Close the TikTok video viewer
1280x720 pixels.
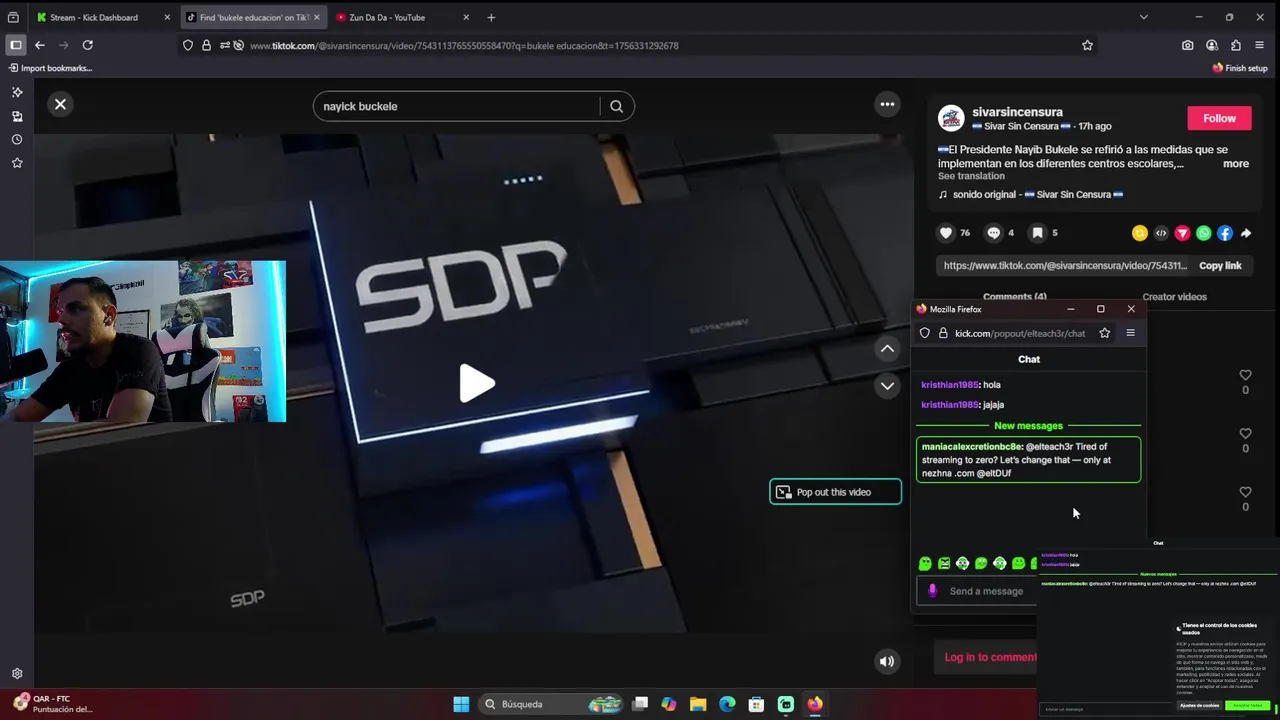tap(60, 104)
